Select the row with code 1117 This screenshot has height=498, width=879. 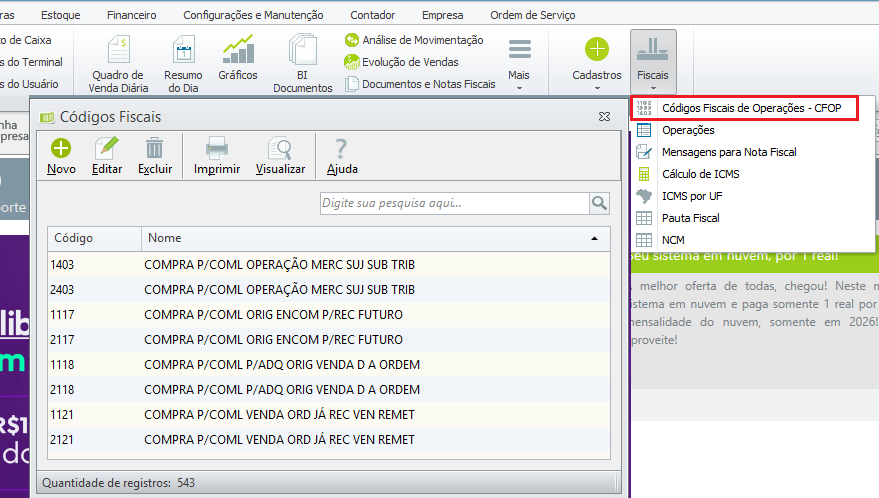click(x=329, y=315)
